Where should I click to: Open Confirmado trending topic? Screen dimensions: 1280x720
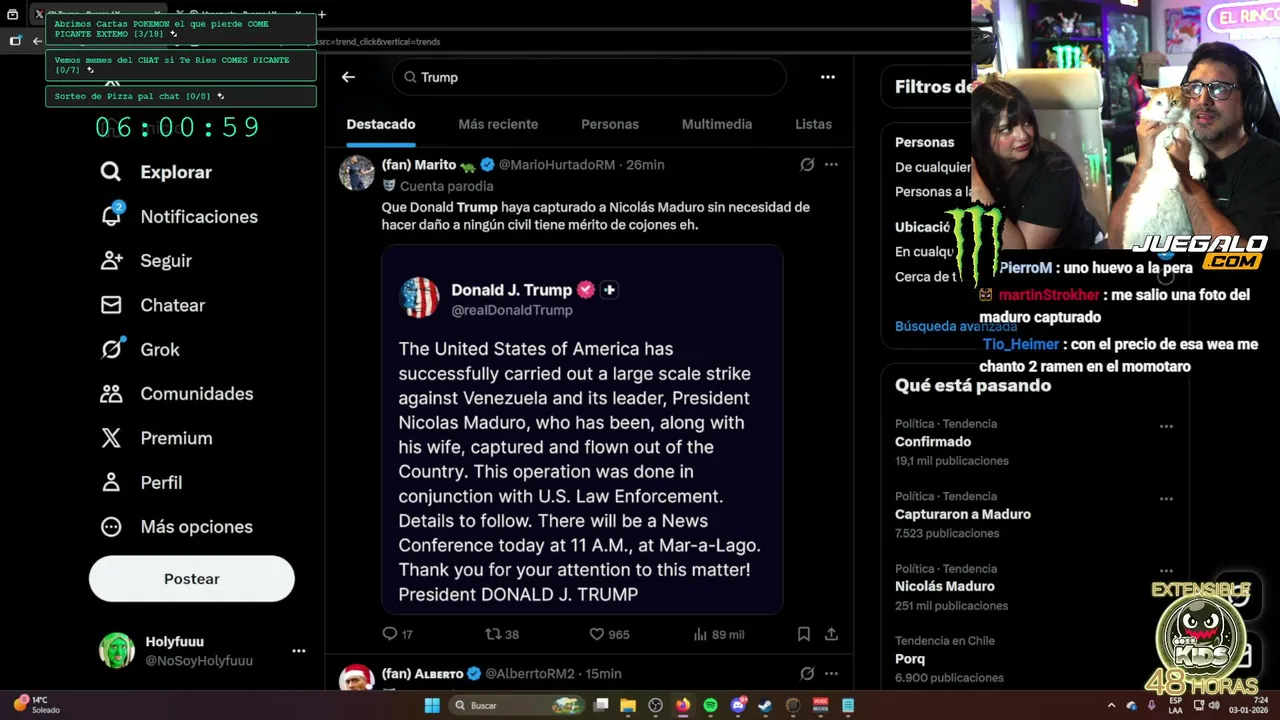(933, 441)
